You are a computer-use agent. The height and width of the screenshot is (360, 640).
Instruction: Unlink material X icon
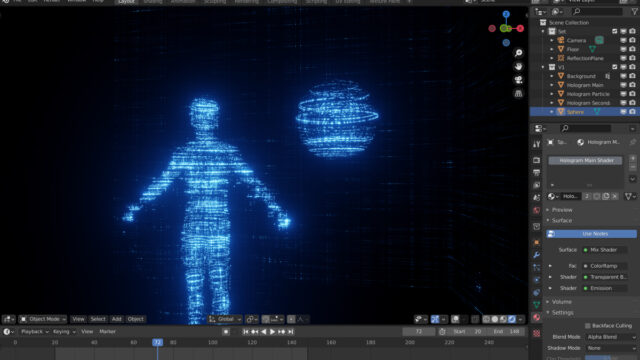pos(615,196)
